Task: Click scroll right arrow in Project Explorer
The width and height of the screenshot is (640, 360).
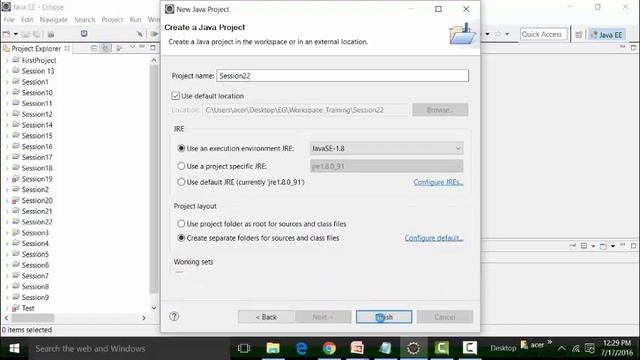Action: point(144,318)
